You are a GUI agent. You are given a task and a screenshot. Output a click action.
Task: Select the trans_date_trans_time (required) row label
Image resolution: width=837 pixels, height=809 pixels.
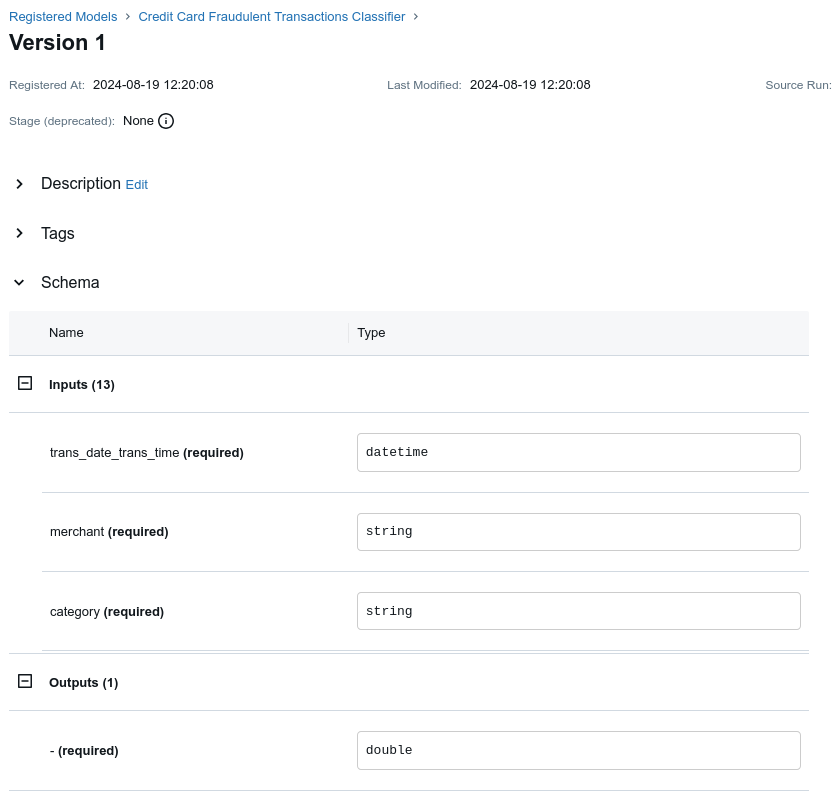coord(147,453)
